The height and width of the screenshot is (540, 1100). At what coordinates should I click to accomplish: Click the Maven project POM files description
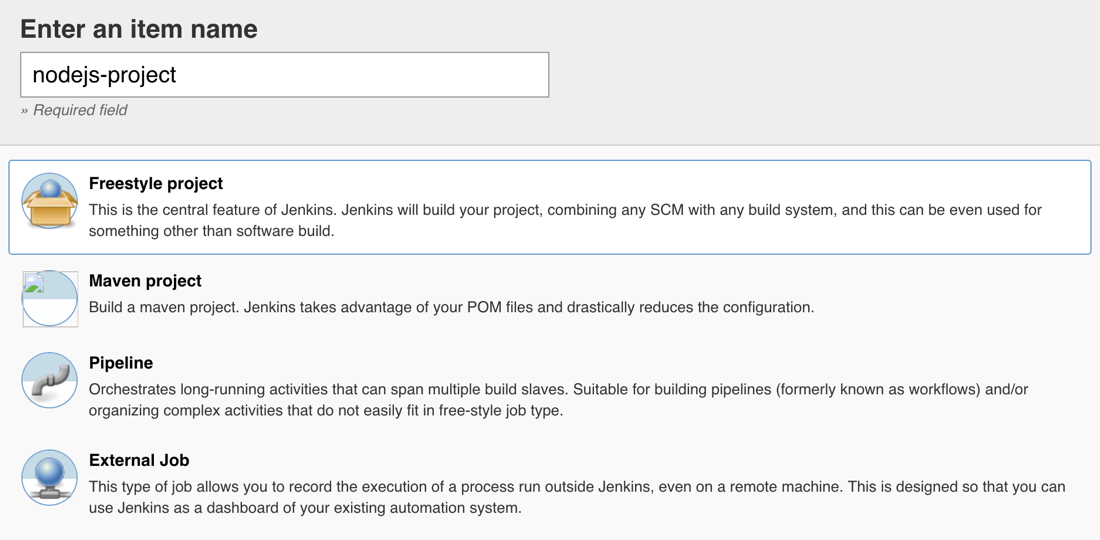(x=451, y=307)
